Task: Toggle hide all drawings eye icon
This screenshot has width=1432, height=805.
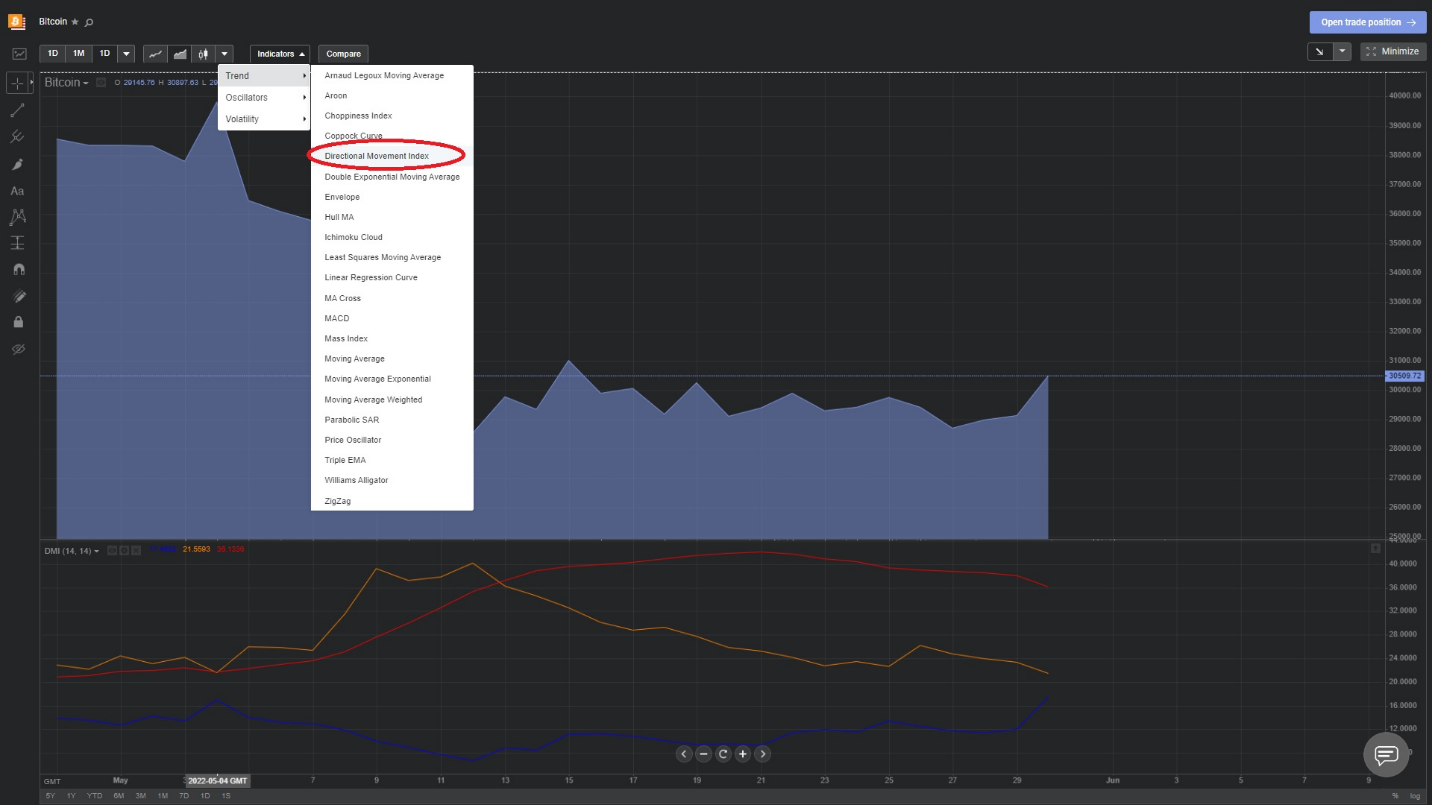Action: click(x=17, y=349)
